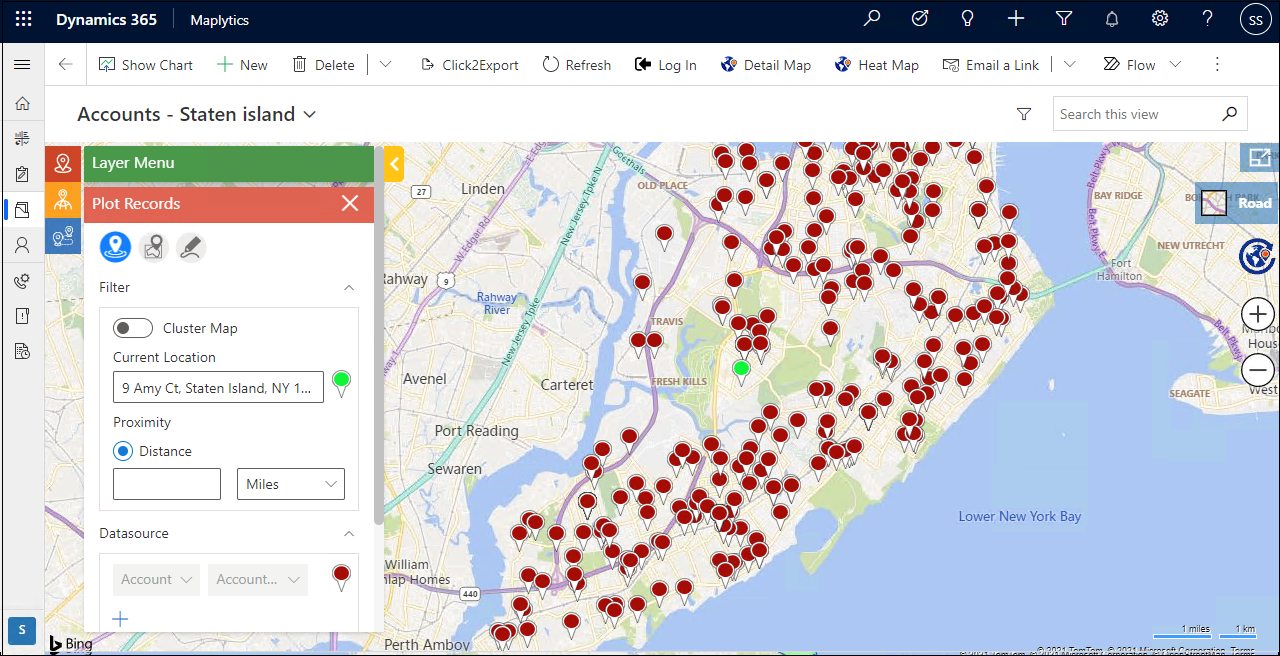This screenshot has height=656, width=1280.
Task: Open the view filter funnel icon
Action: [x=1024, y=114]
